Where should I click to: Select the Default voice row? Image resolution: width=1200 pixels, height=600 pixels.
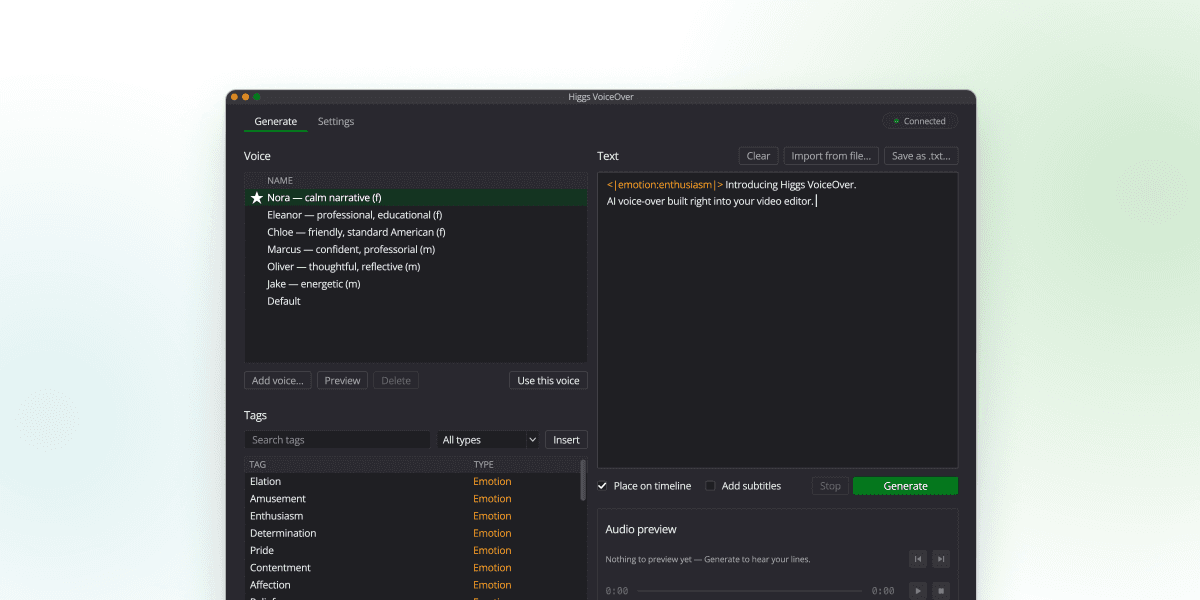(416, 301)
